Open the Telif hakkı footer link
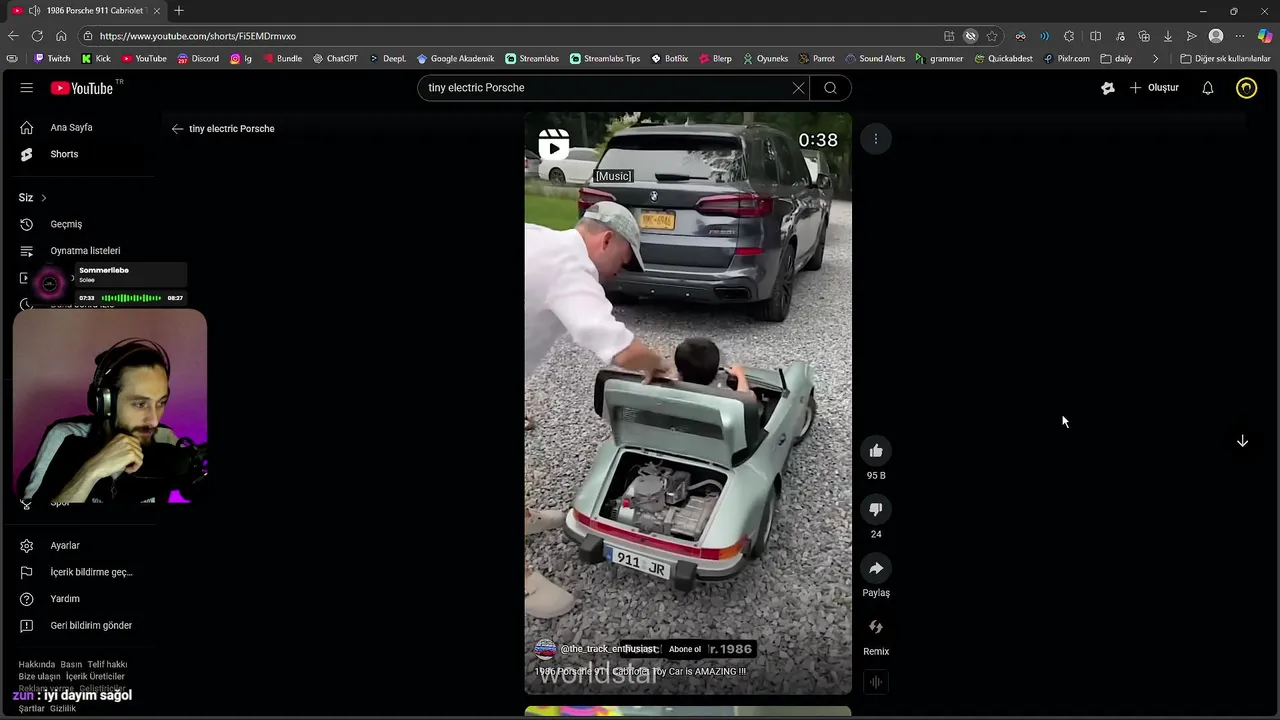The height and width of the screenshot is (720, 1280). pyautogui.click(x=107, y=665)
